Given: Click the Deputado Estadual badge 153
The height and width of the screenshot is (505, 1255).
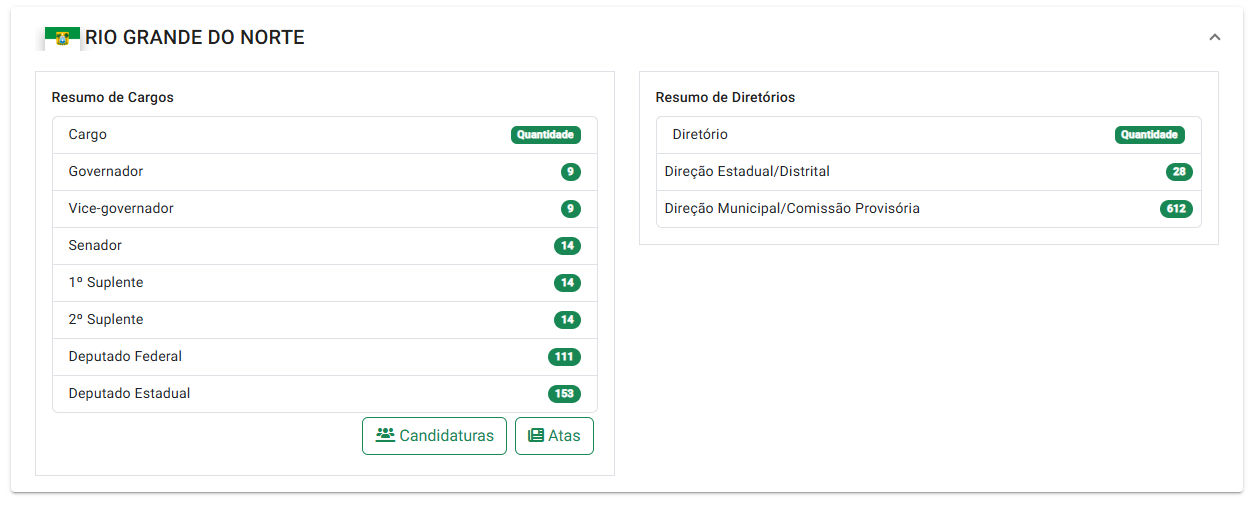Looking at the screenshot, I should pyautogui.click(x=564, y=394).
